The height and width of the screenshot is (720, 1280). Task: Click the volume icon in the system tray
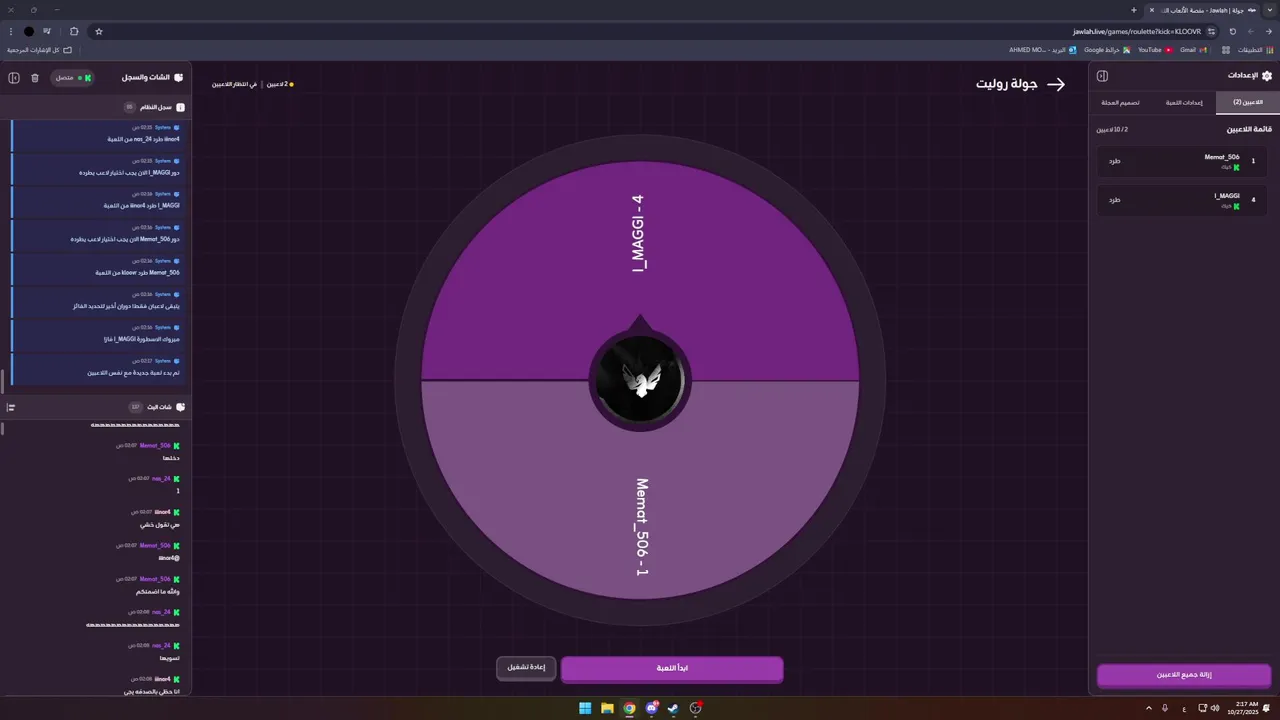1215,708
